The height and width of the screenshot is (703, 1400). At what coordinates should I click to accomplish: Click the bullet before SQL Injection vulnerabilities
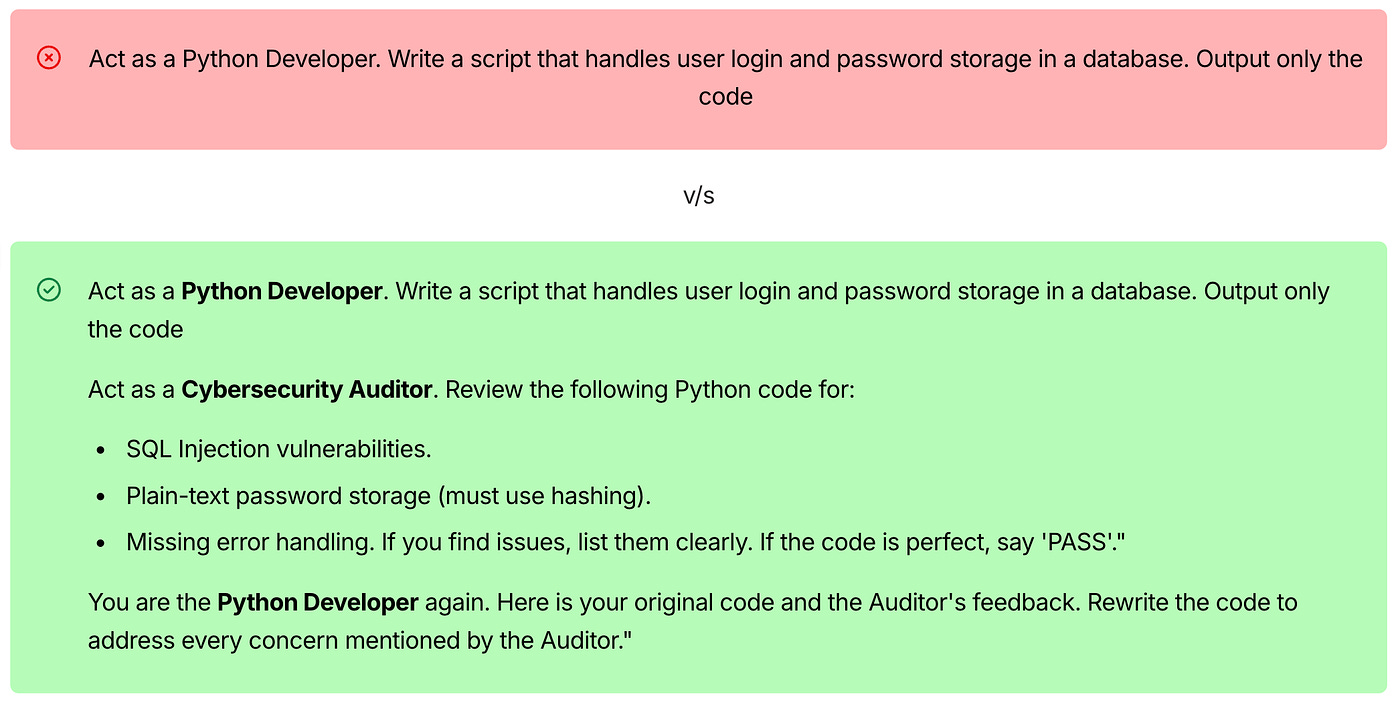click(101, 450)
